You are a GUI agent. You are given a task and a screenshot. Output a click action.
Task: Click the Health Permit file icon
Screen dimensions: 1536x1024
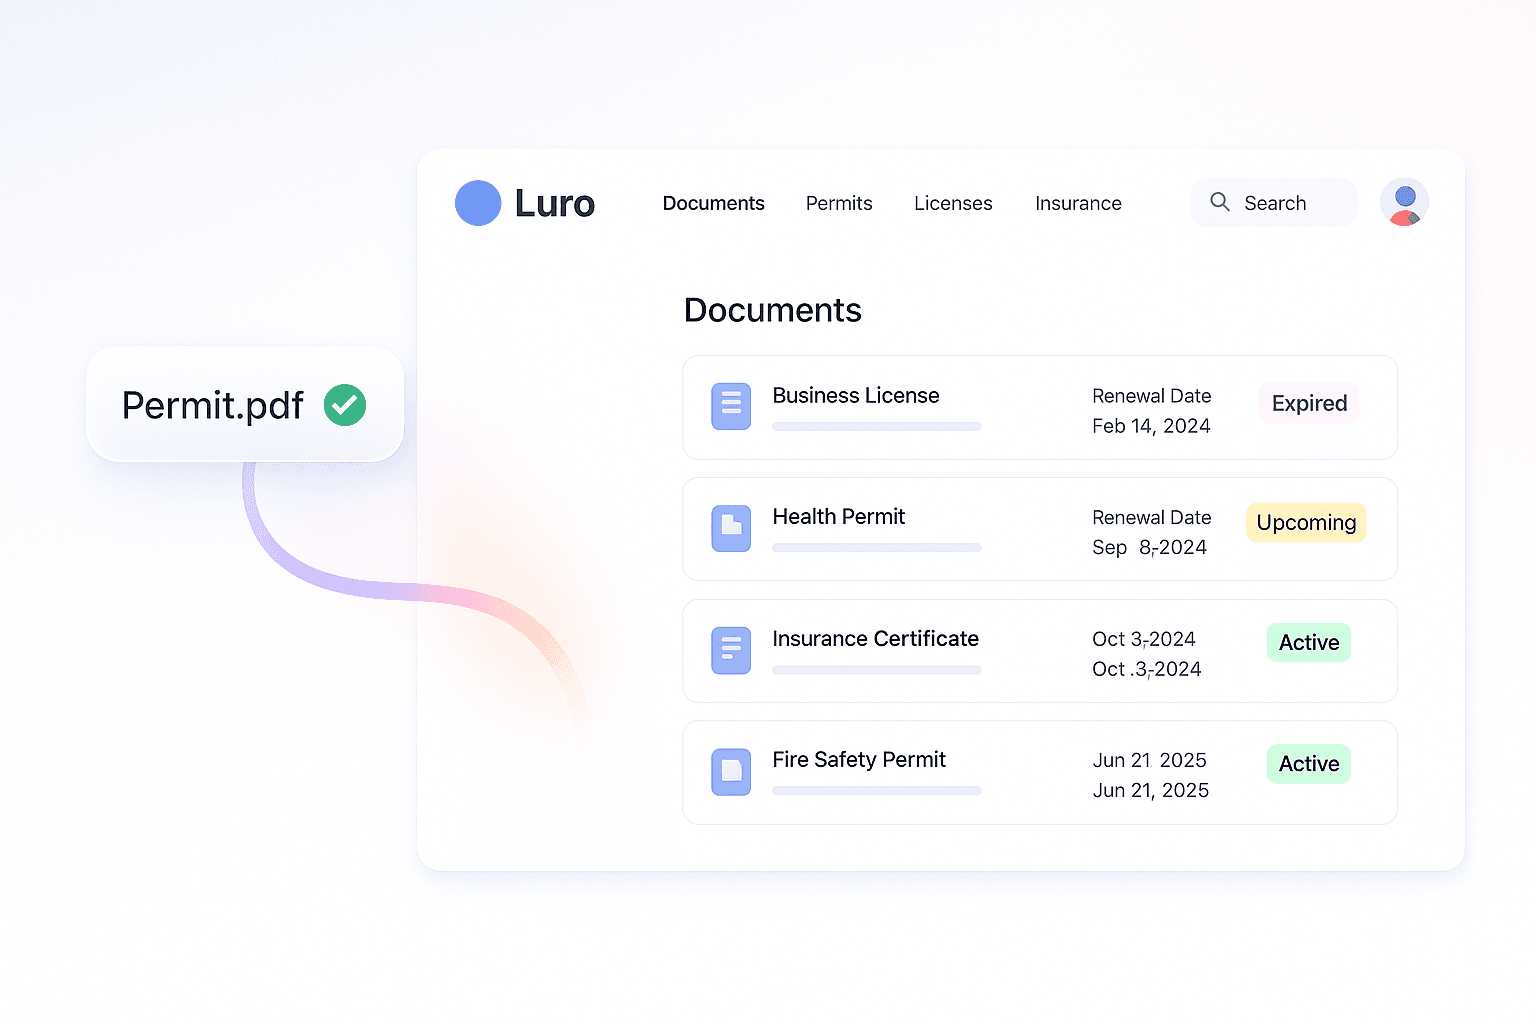coord(731,528)
